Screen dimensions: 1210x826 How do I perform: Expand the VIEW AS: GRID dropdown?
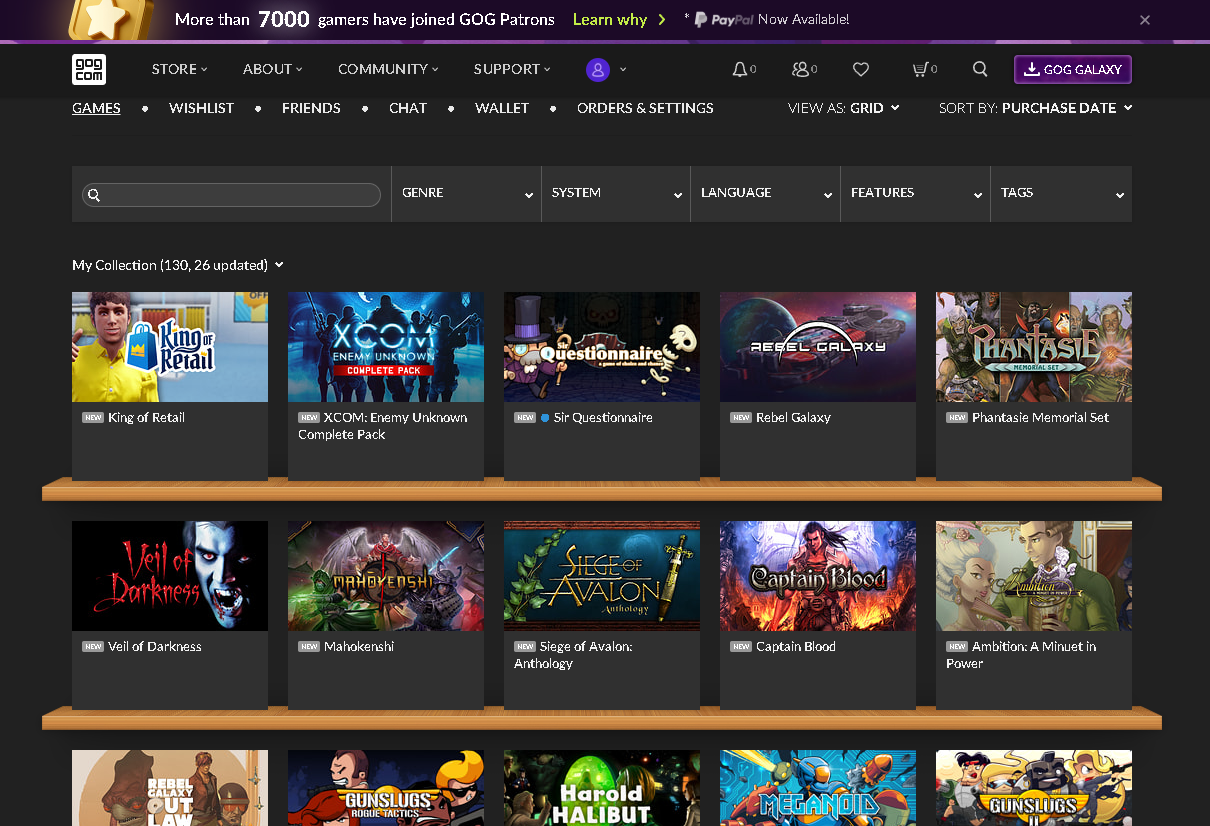click(844, 108)
